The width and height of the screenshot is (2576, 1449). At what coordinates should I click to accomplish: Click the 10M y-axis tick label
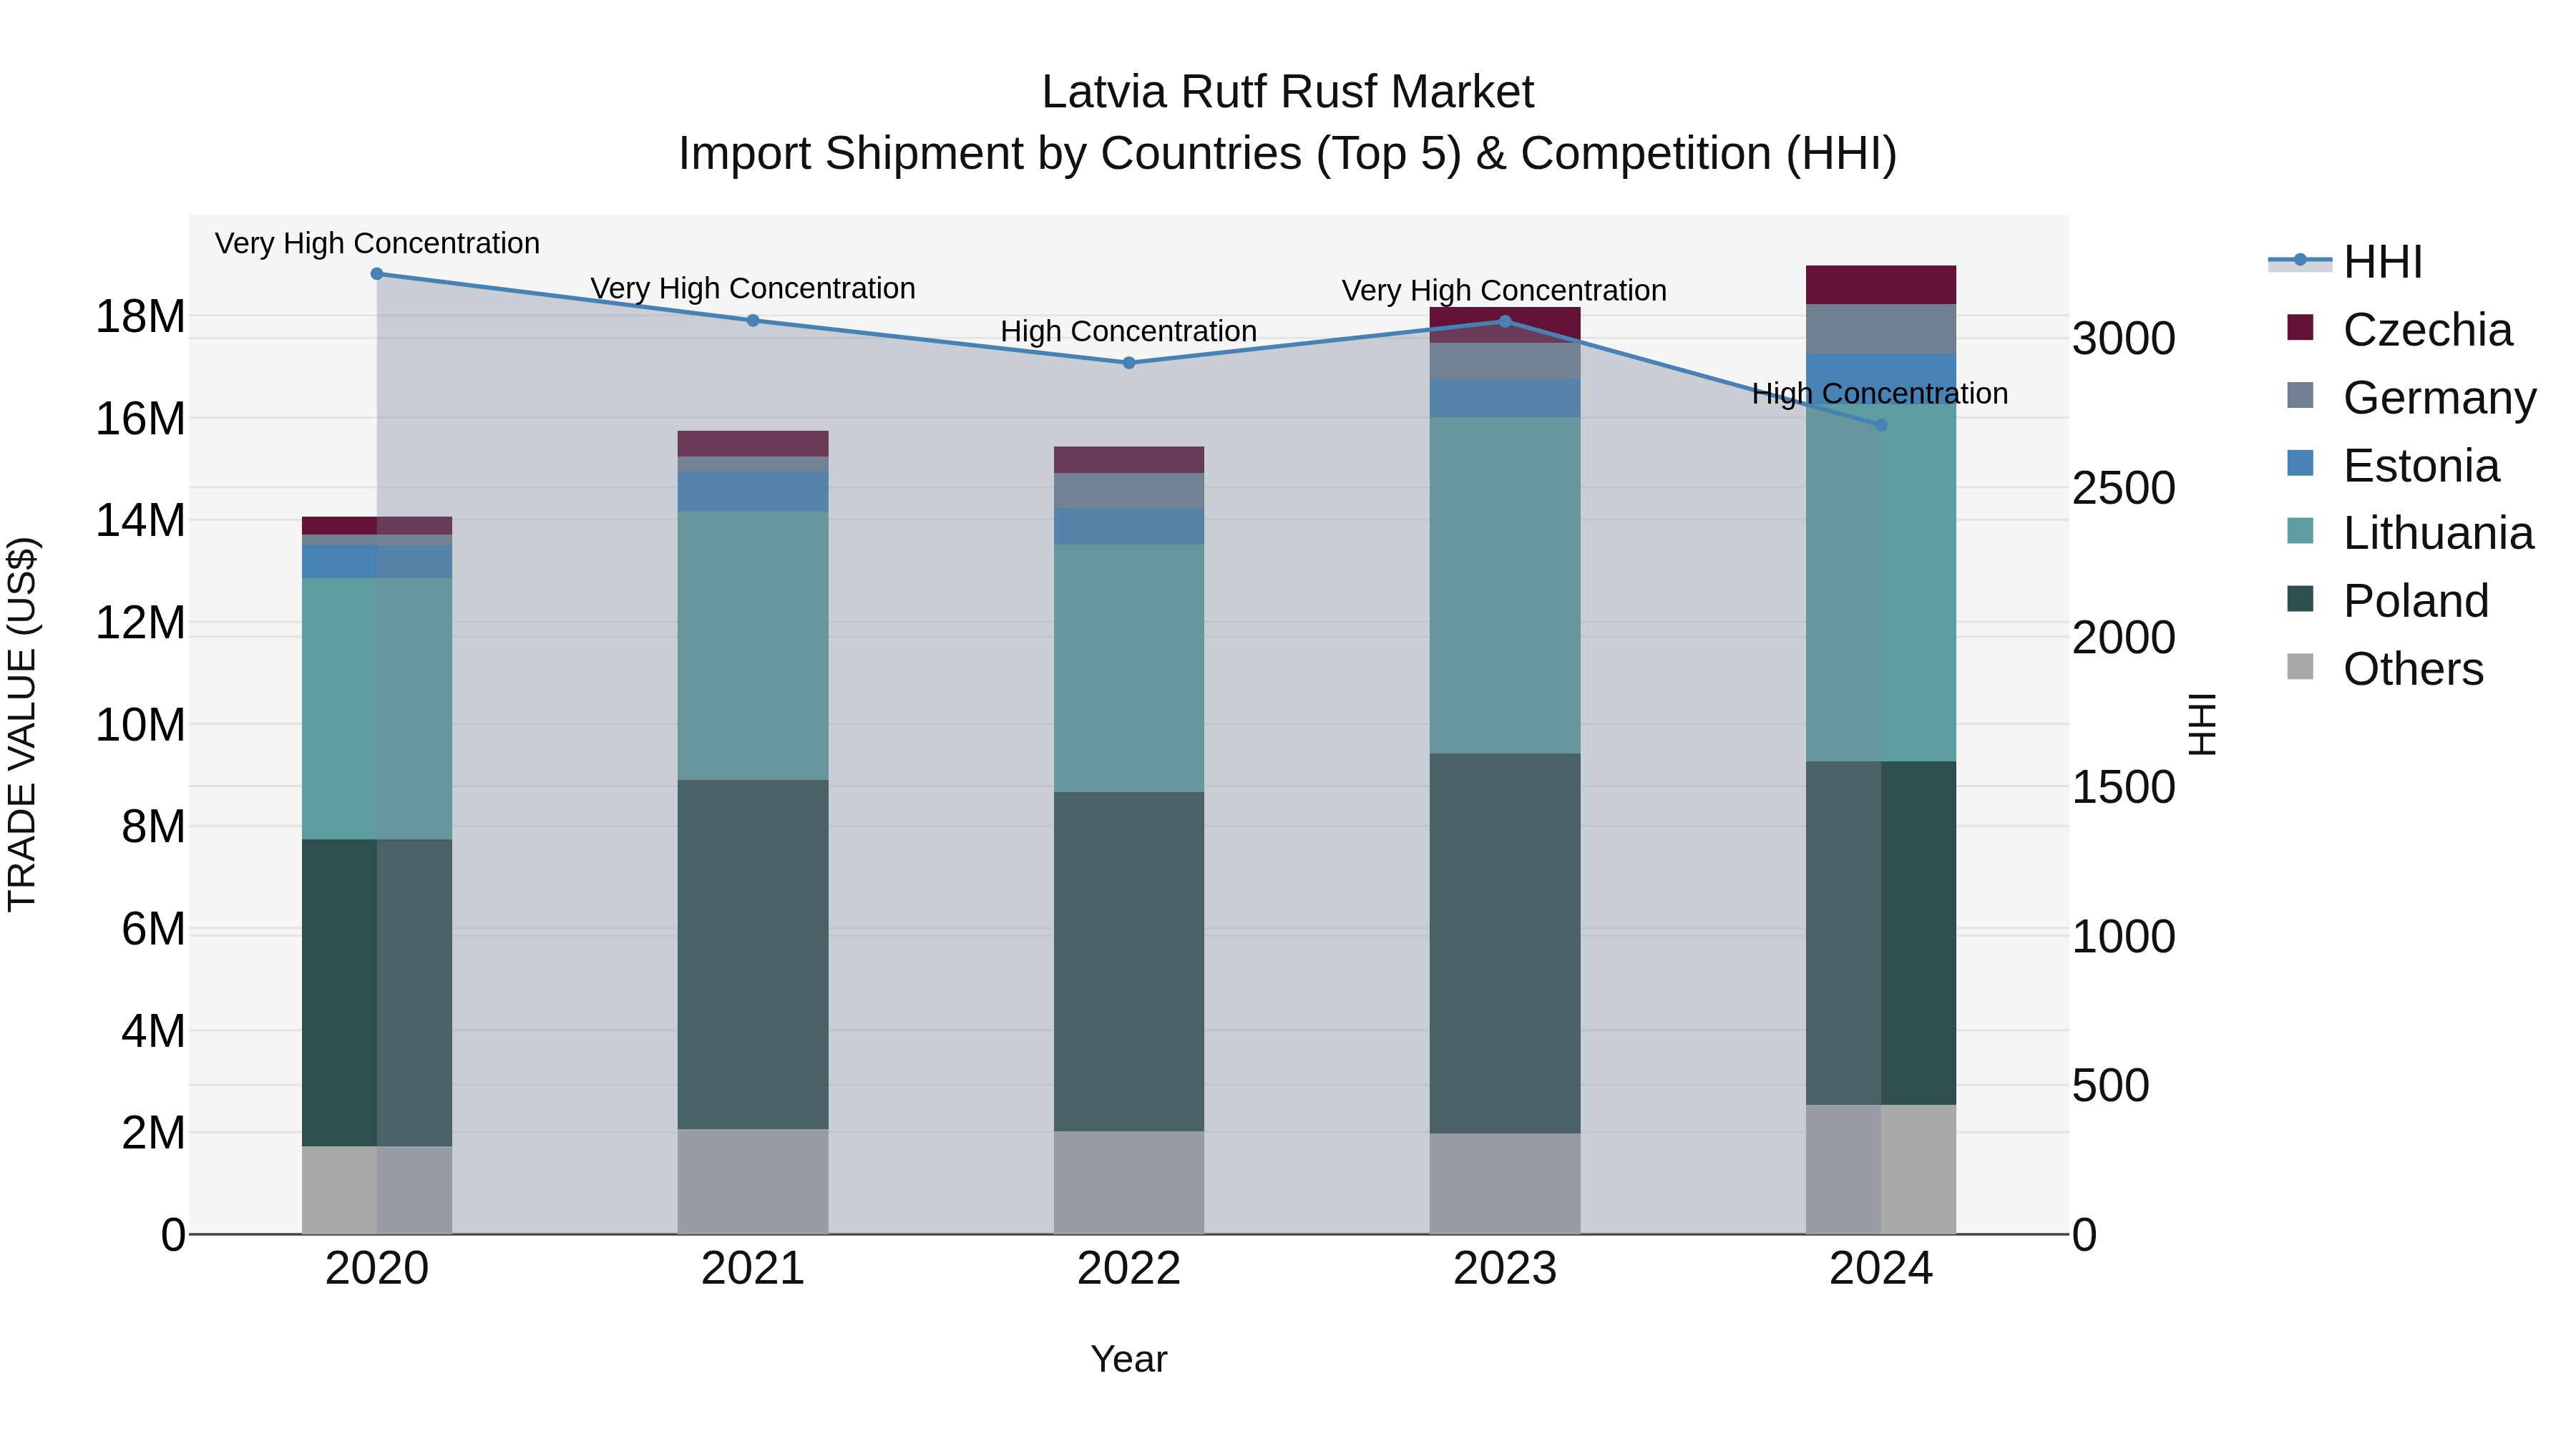click(140, 724)
